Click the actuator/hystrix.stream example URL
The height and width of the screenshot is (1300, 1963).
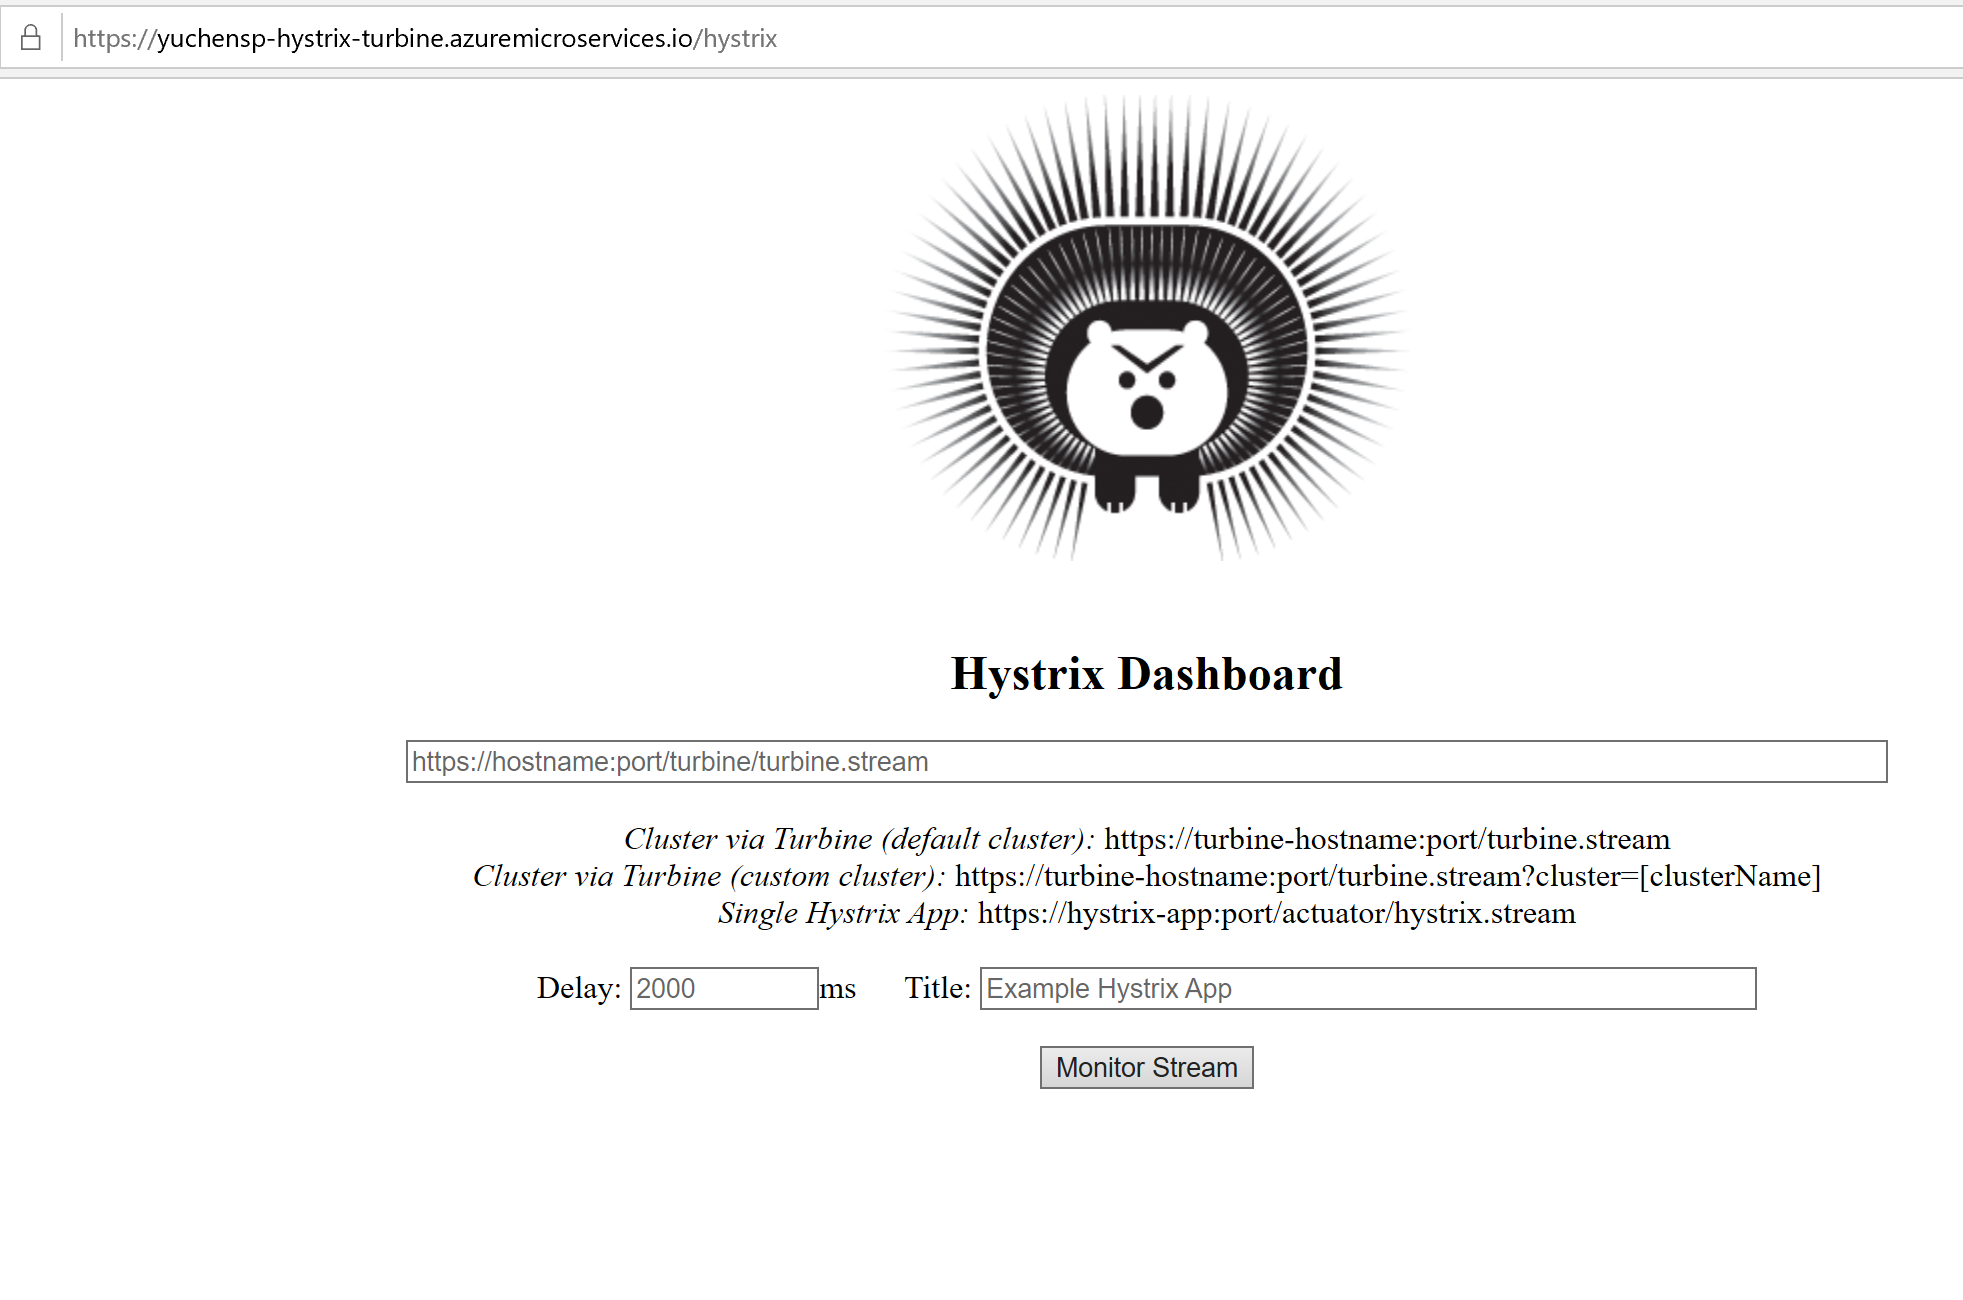click(1276, 913)
